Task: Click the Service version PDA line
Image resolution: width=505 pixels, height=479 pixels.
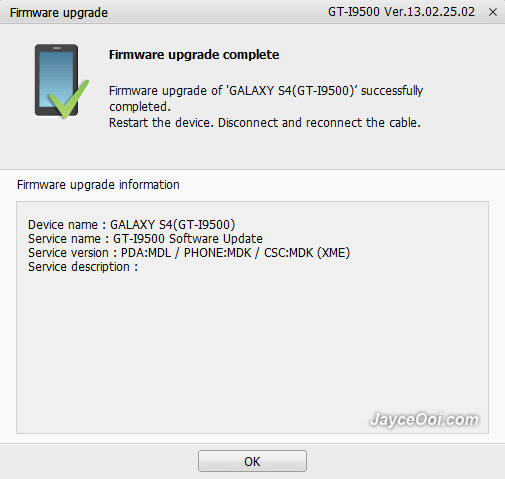Action: tap(189, 253)
